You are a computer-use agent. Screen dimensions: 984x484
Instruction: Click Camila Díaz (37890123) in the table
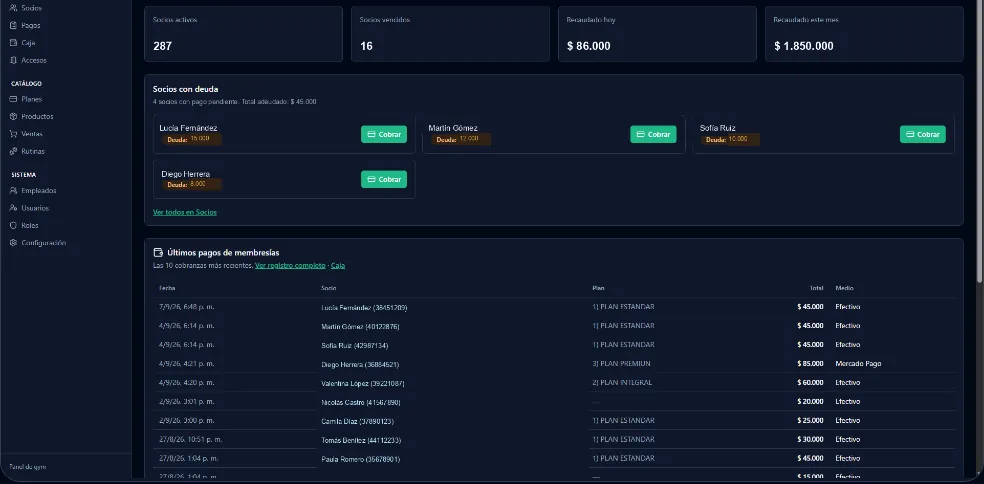(357, 421)
